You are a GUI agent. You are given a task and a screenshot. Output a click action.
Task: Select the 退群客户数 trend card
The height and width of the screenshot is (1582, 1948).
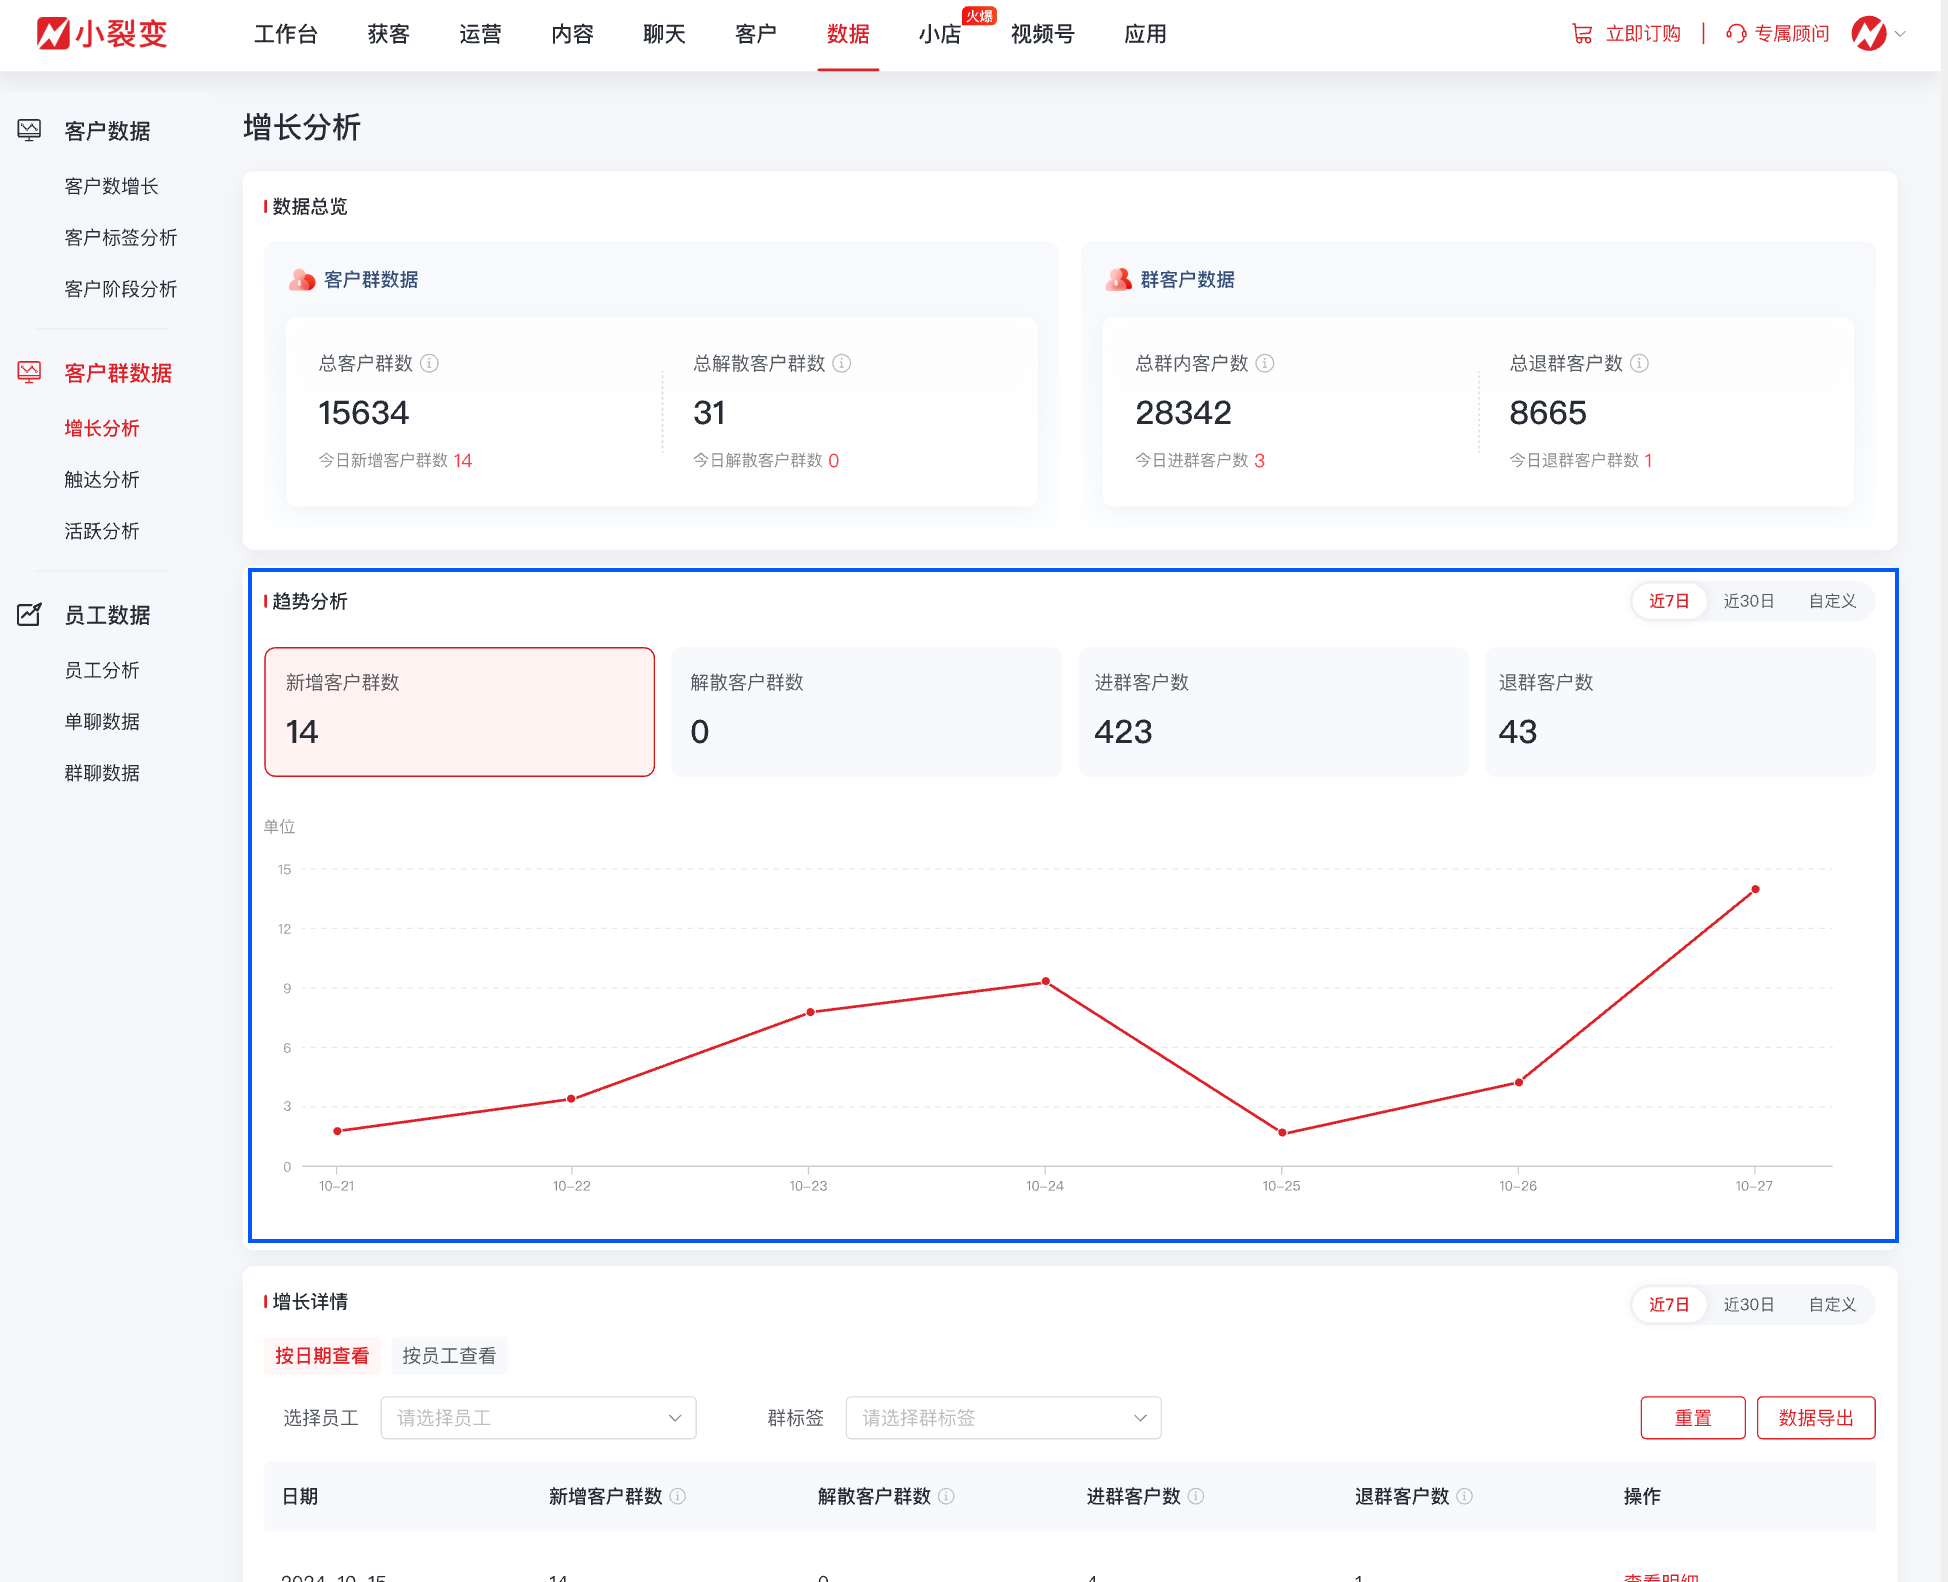[x=1680, y=712]
